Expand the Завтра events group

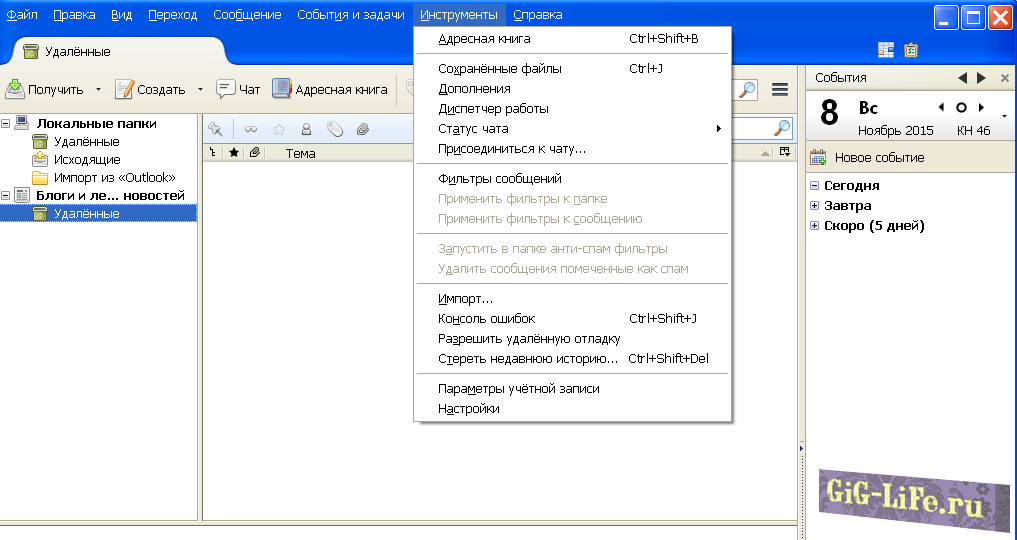coord(815,206)
